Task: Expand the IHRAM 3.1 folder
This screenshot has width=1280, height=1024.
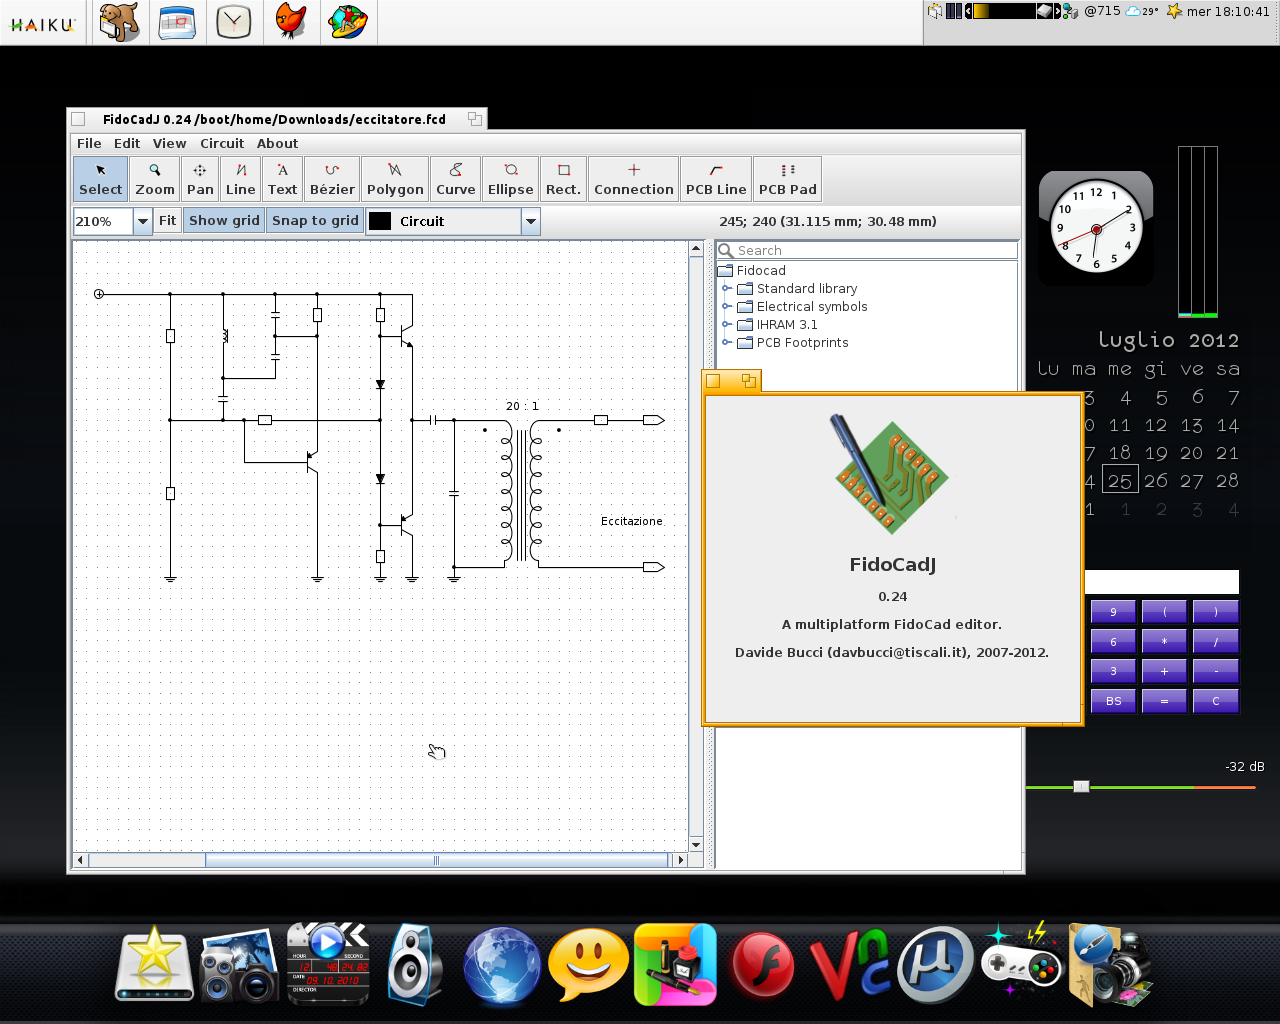Action: click(727, 325)
